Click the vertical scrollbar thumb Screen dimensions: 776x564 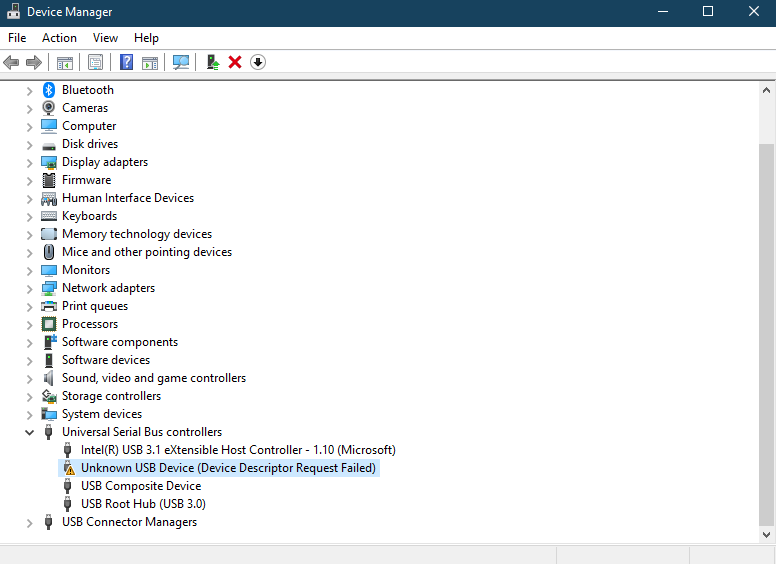pos(767,335)
